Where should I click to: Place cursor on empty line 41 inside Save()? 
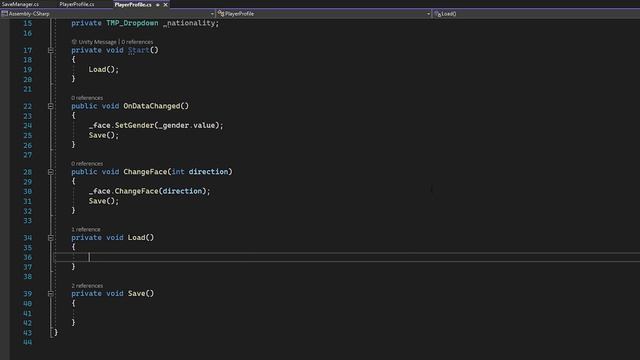coord(347,313)
